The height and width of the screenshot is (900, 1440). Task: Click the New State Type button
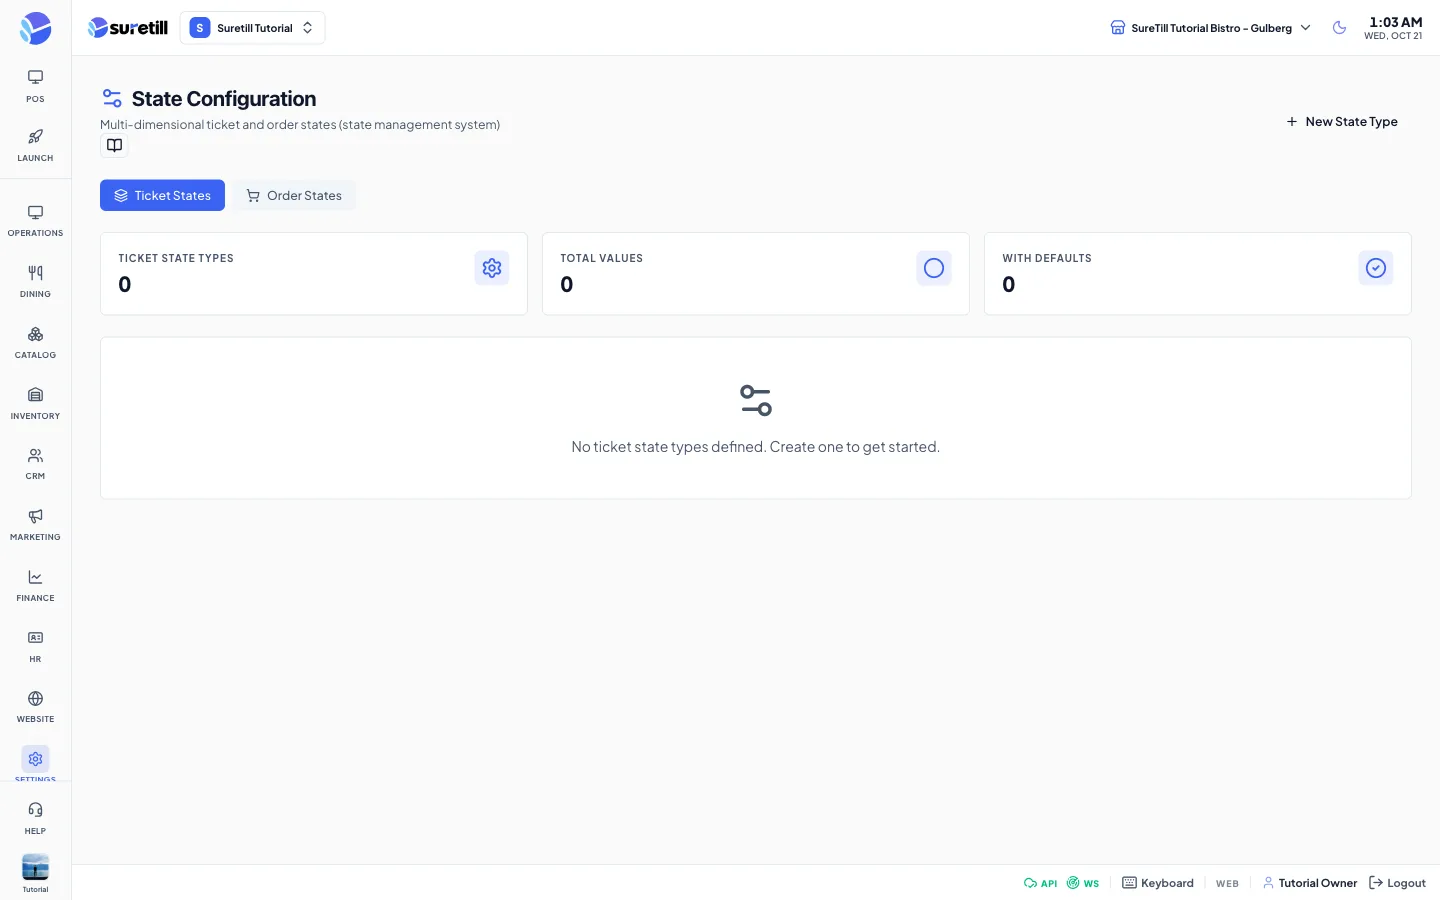(1342, 122)
